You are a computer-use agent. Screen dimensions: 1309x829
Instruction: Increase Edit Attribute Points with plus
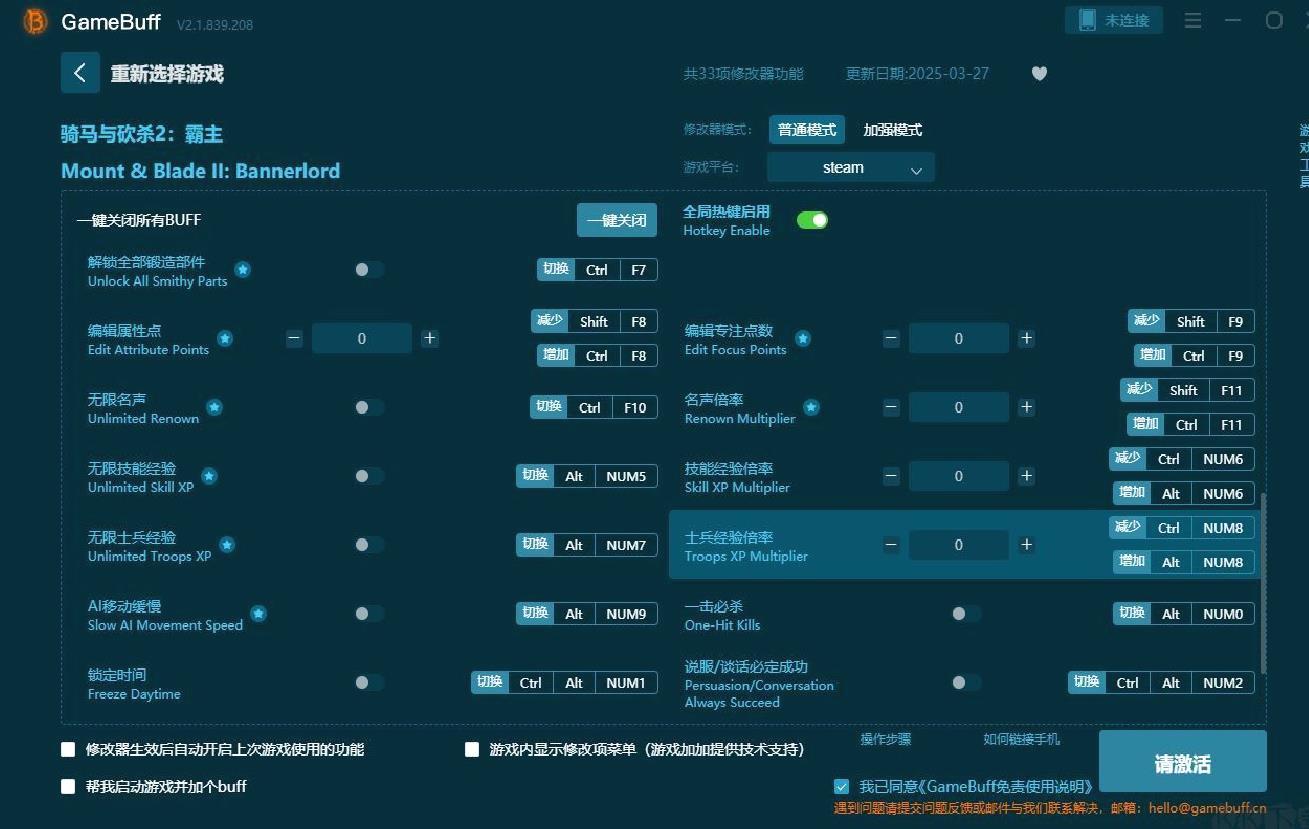click(x=430, y=338)
